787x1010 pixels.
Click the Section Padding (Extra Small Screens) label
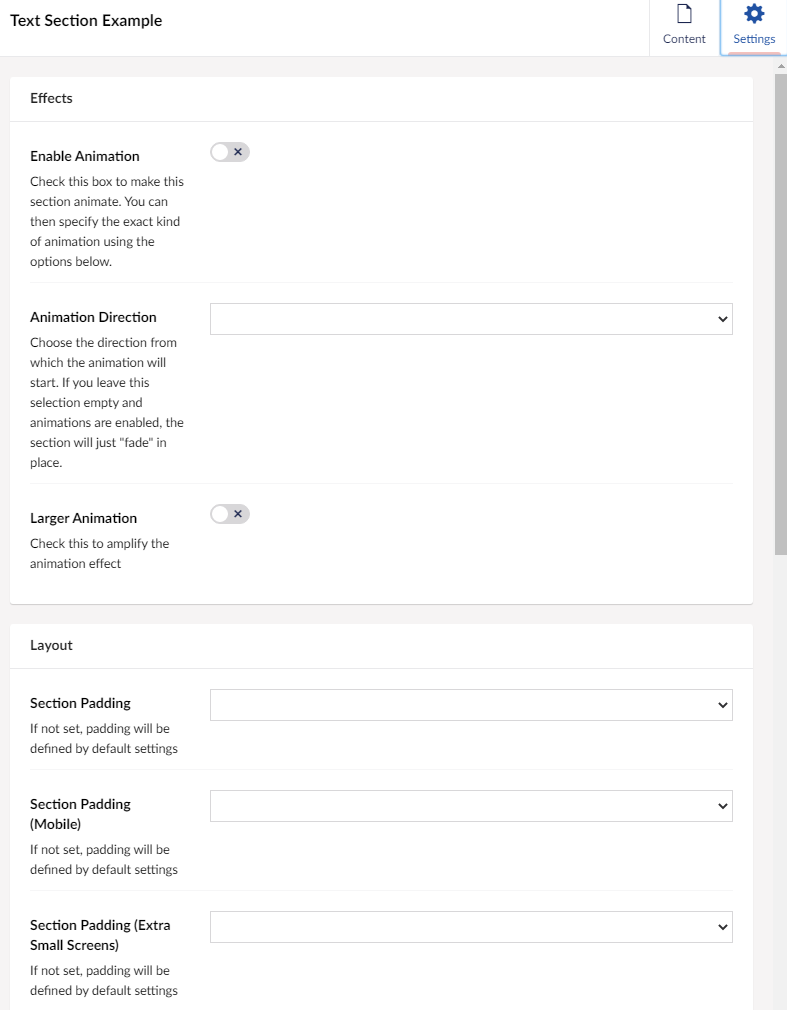tap(100, 934)
